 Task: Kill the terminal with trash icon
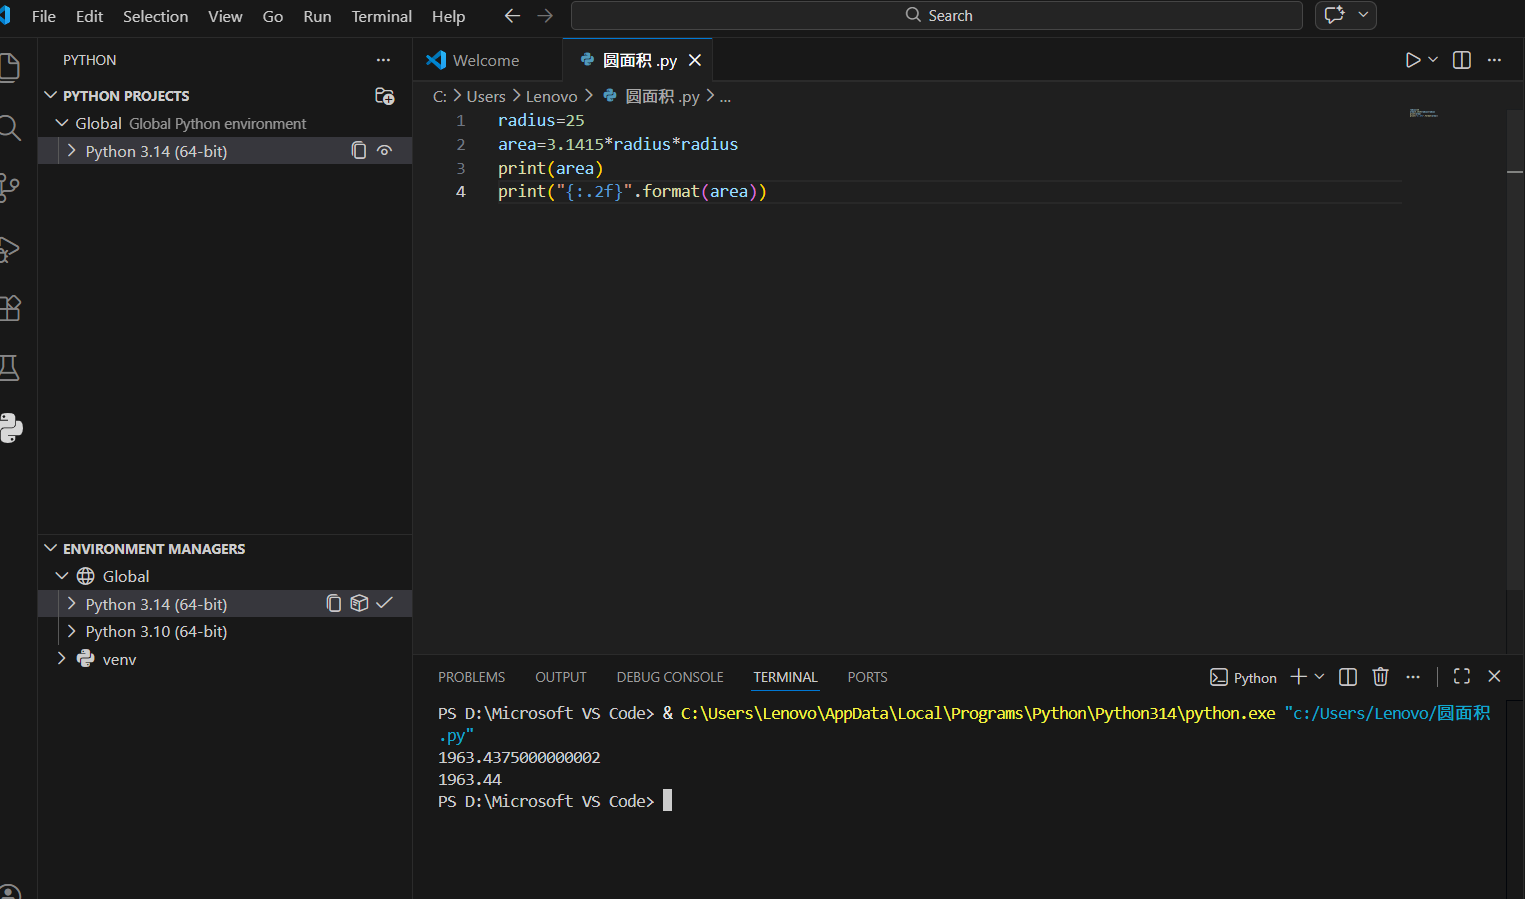(1381, 677)
